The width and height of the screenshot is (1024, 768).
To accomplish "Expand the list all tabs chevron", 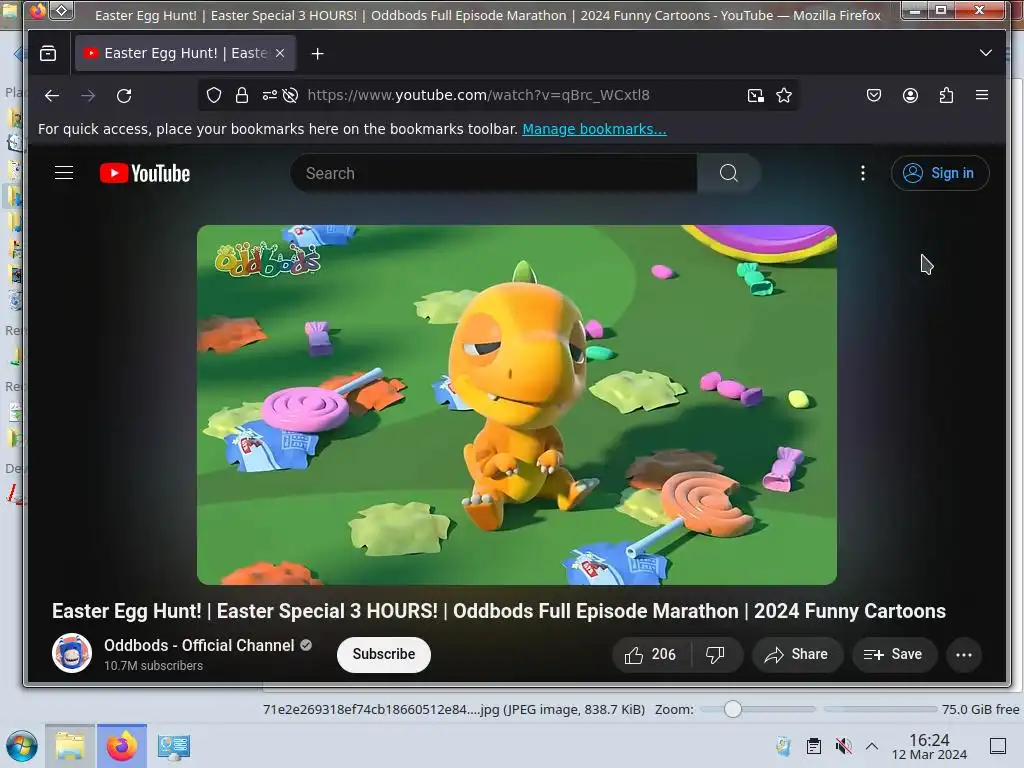I will tap(985, 53).
